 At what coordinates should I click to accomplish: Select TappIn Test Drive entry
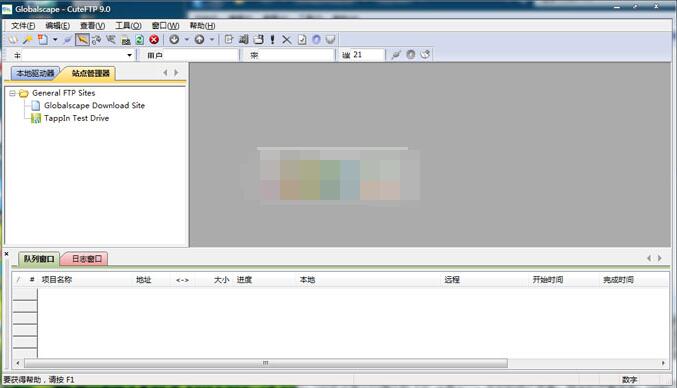pos(76,118)
